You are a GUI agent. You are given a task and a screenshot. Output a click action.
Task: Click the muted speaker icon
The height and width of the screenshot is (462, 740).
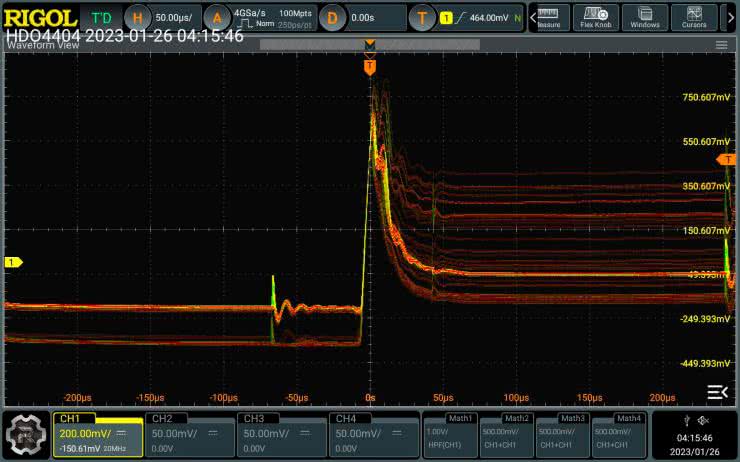click(x=703, y=419)
